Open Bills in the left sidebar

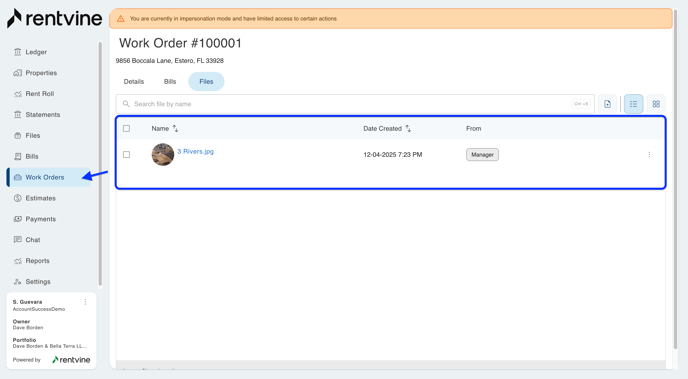coord(32,156)
